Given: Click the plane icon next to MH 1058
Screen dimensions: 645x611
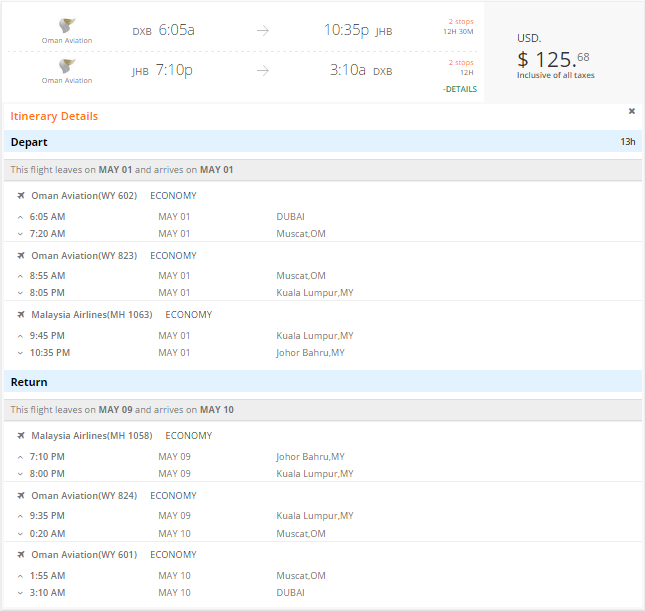Looking at the screenshot, I should coord(21,436).
